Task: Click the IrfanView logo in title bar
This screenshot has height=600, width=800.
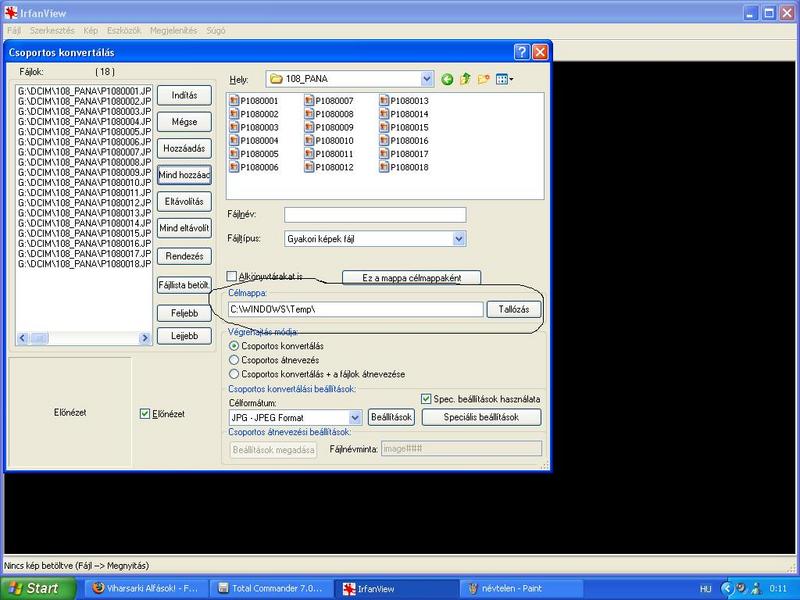Action: click(11, 12)
